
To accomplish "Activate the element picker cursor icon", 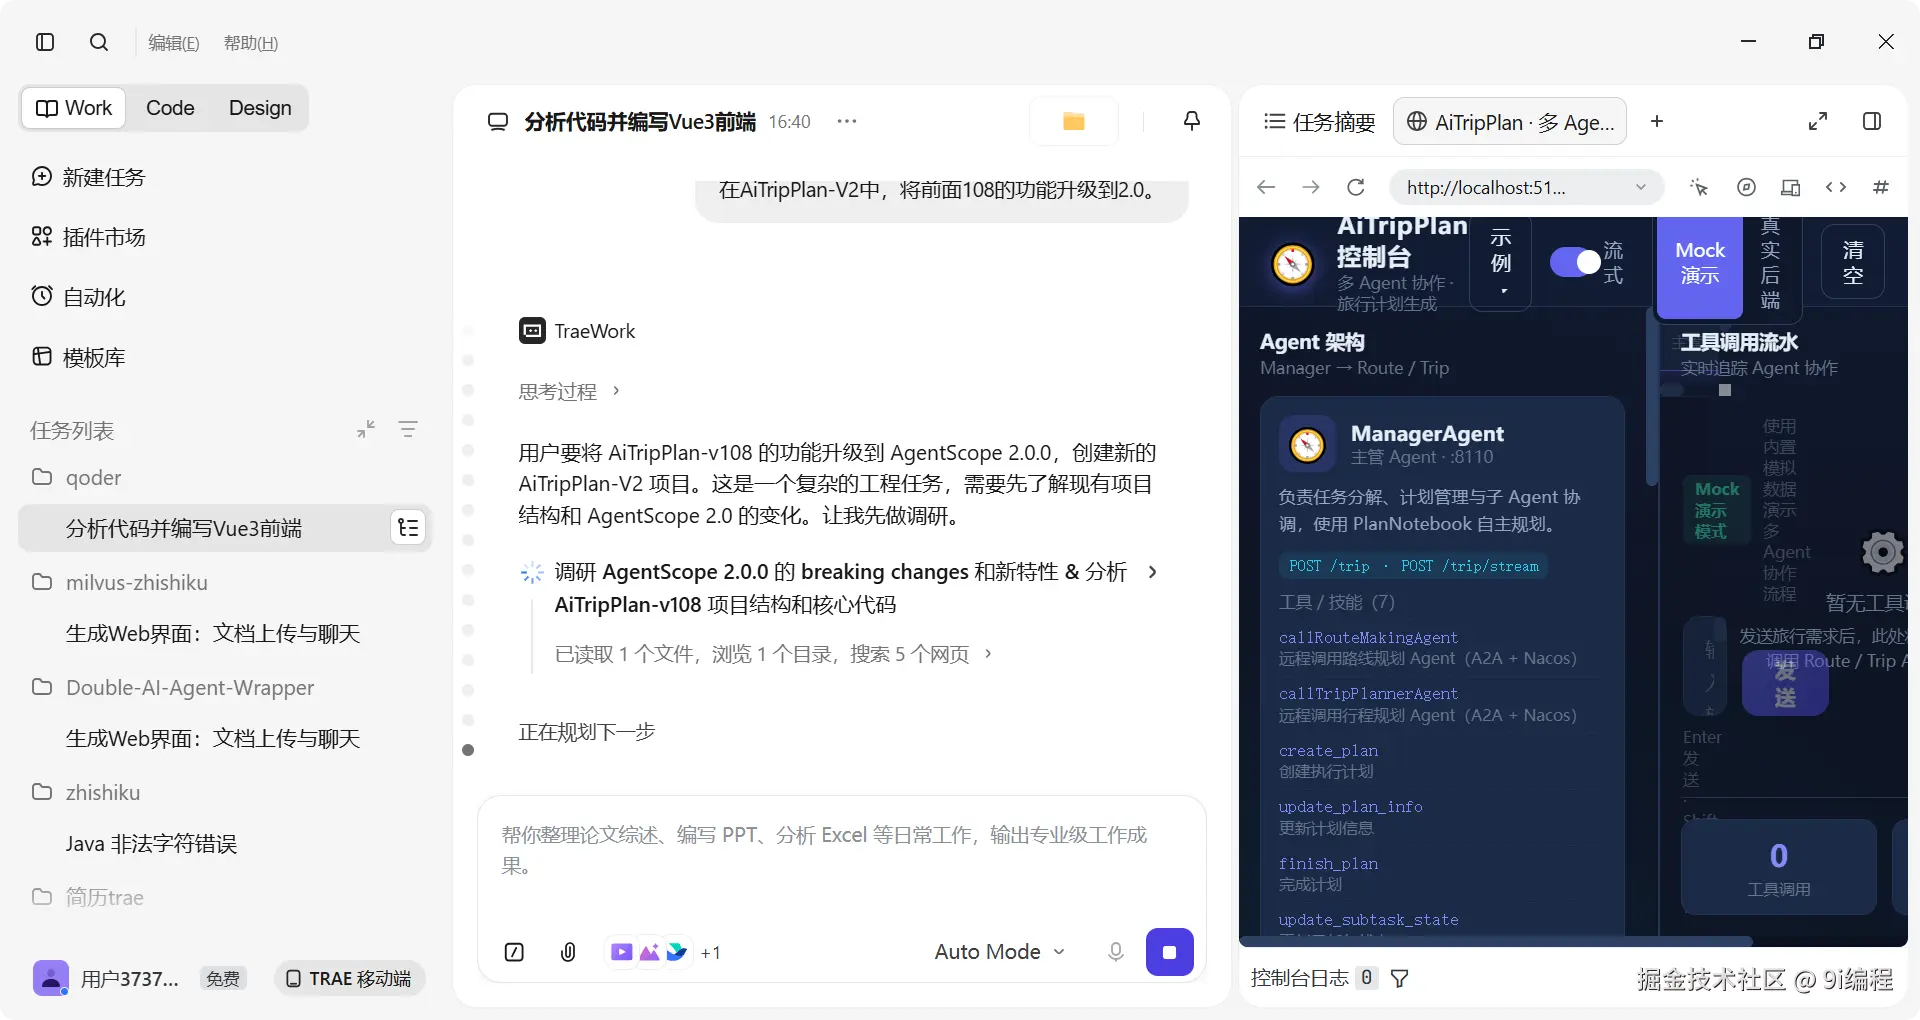I will point(1699,187).
